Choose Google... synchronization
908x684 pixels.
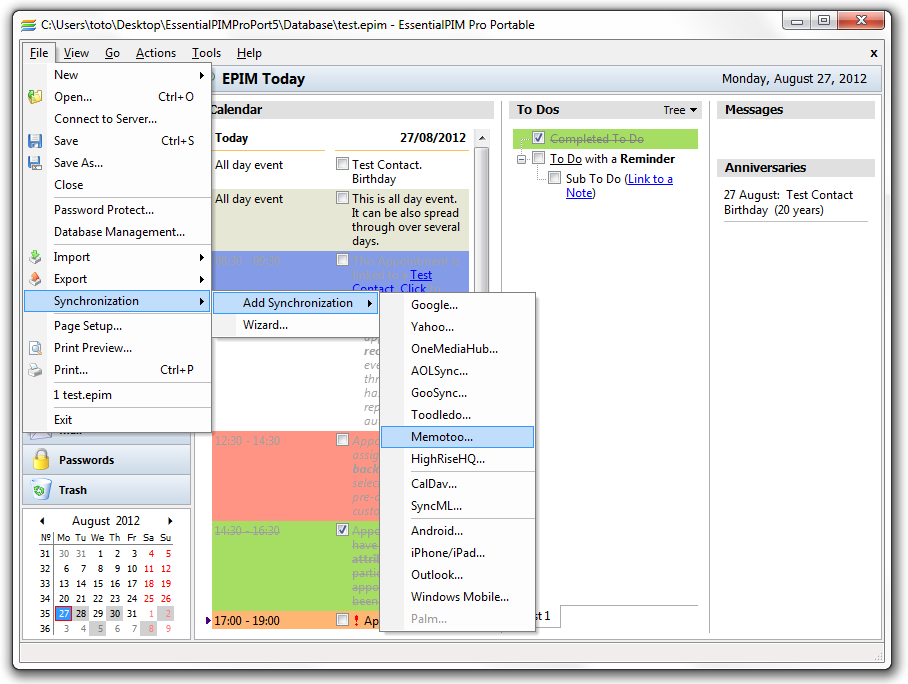pos(457,305)
